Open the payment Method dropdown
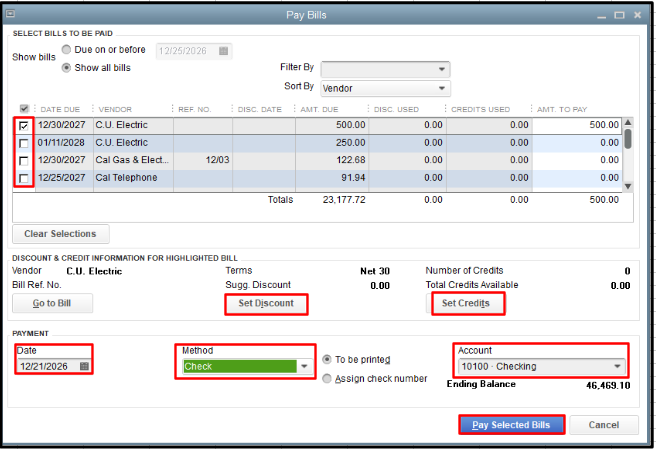656x449 pixels. coord(247,366)
